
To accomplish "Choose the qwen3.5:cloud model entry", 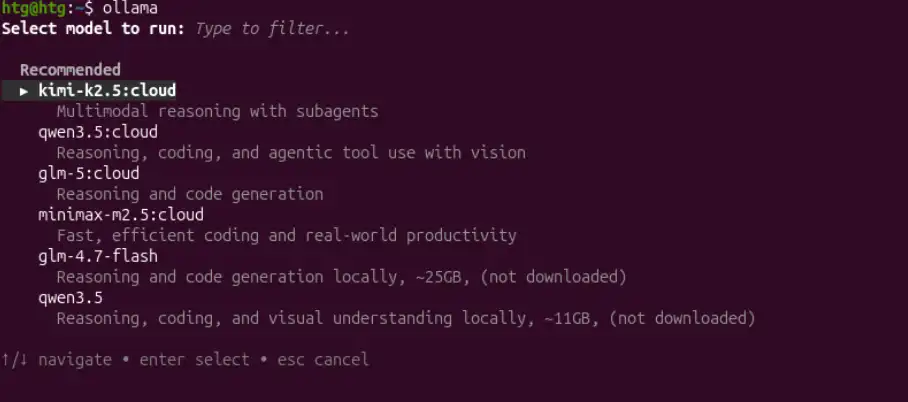I will click(x=97, y=132).
